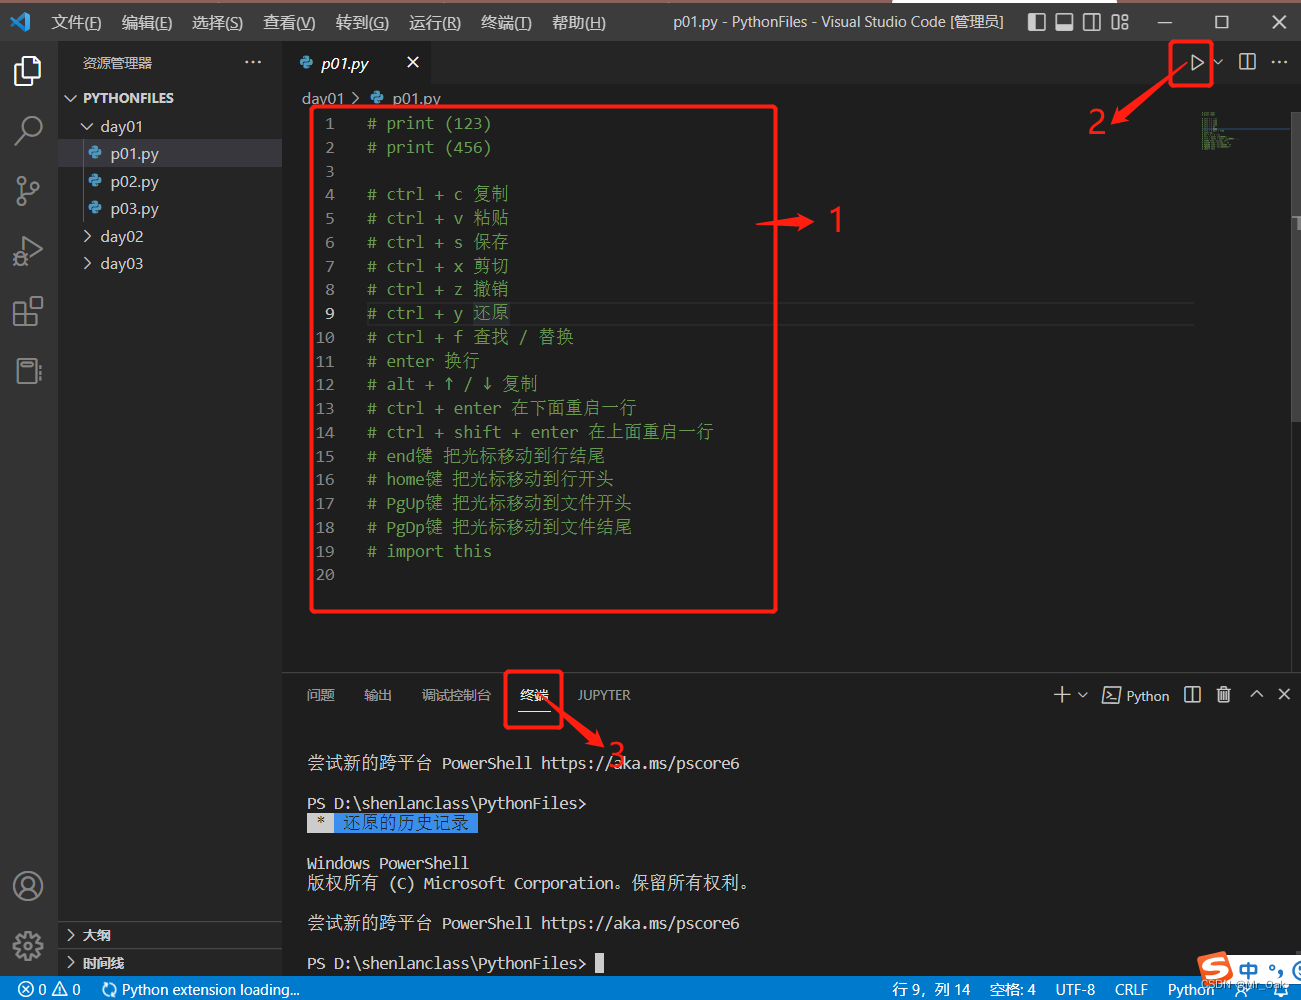
Task: Open the Extensions view
Action: point(28,311)
